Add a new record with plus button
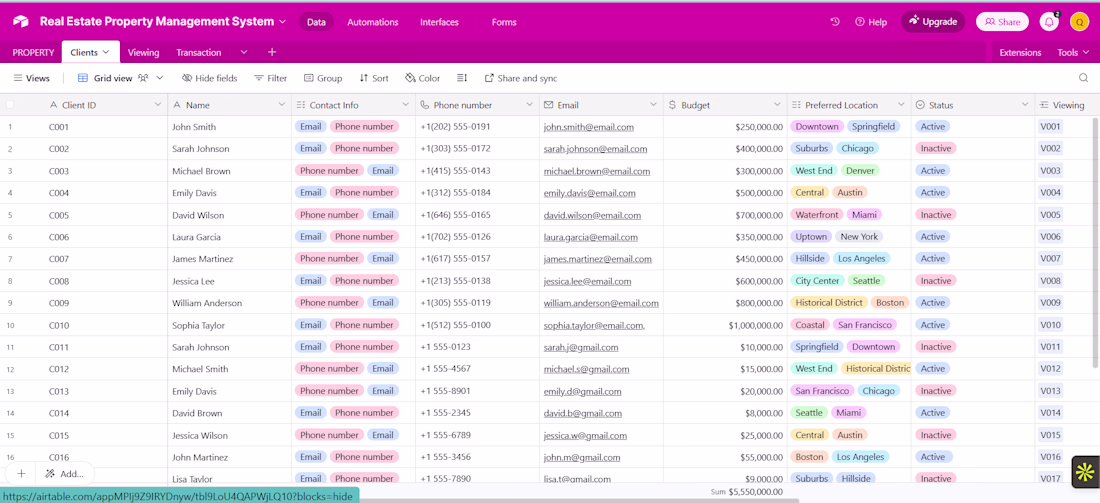This screenshot has height=503, width=1100. pos(22,474)
